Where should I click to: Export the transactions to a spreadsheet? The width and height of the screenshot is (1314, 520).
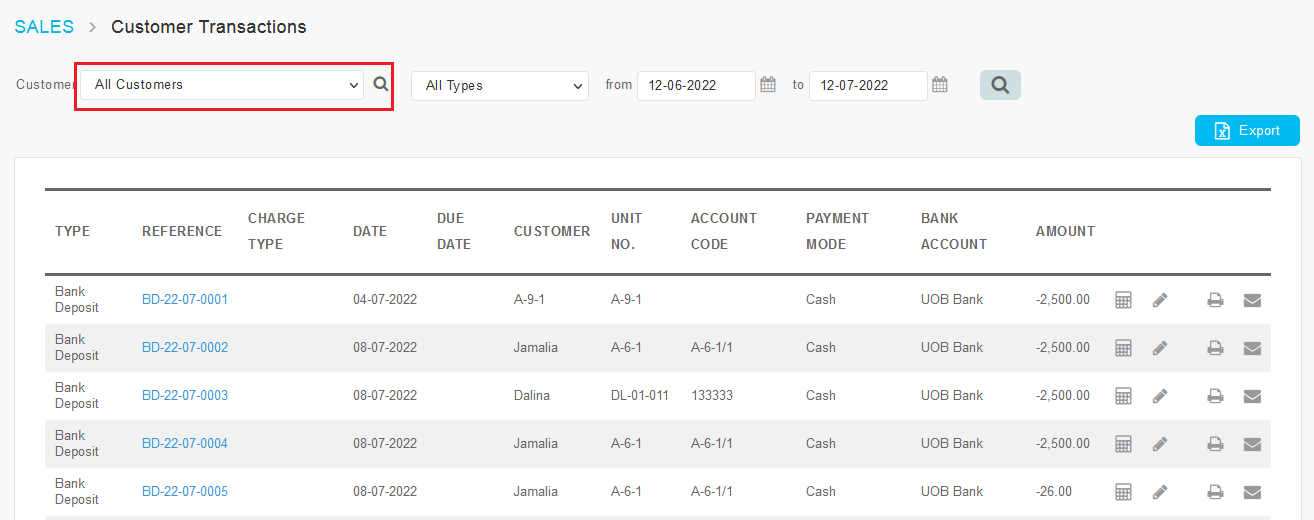[1247, 131]
